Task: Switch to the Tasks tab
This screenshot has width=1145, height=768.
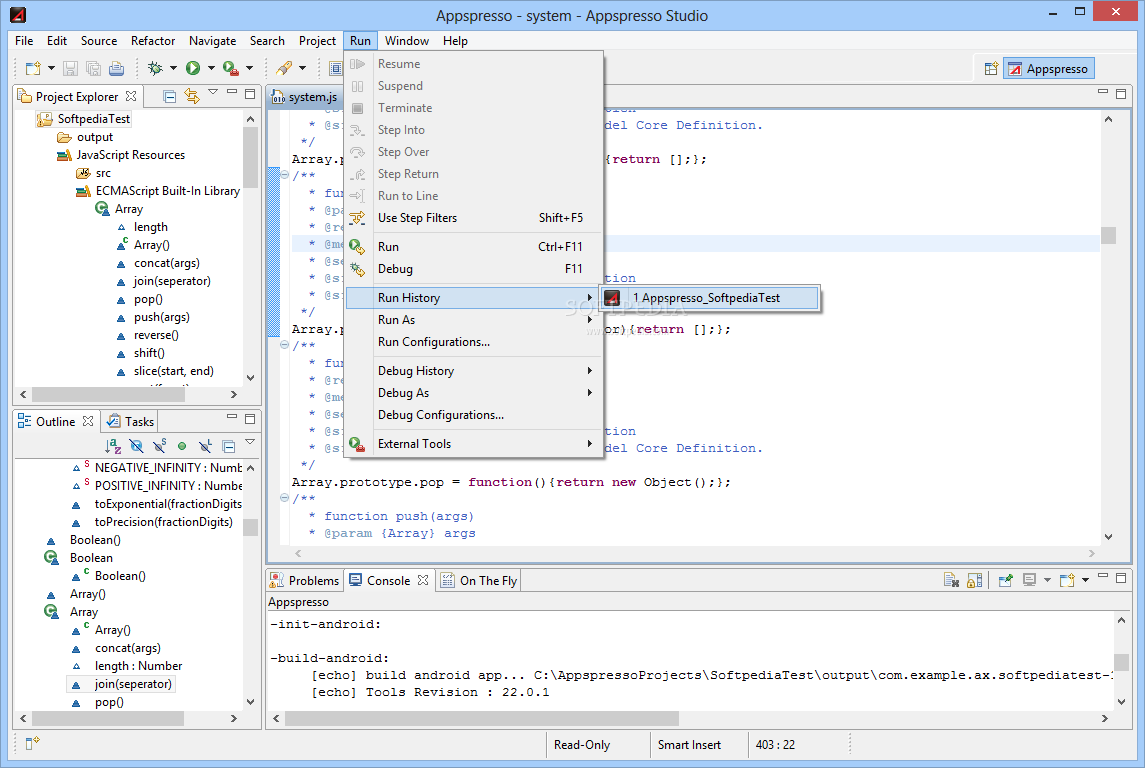Action: (130, 421)
